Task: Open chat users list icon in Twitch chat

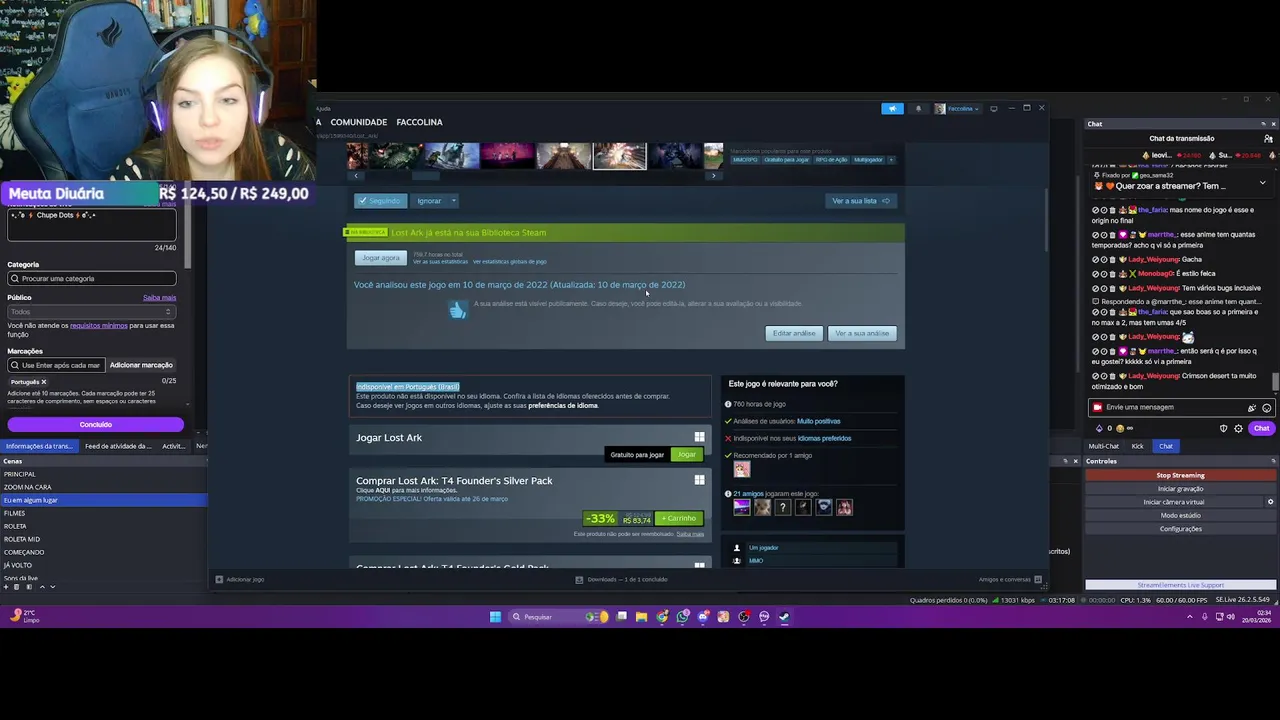Action: 1268,138
